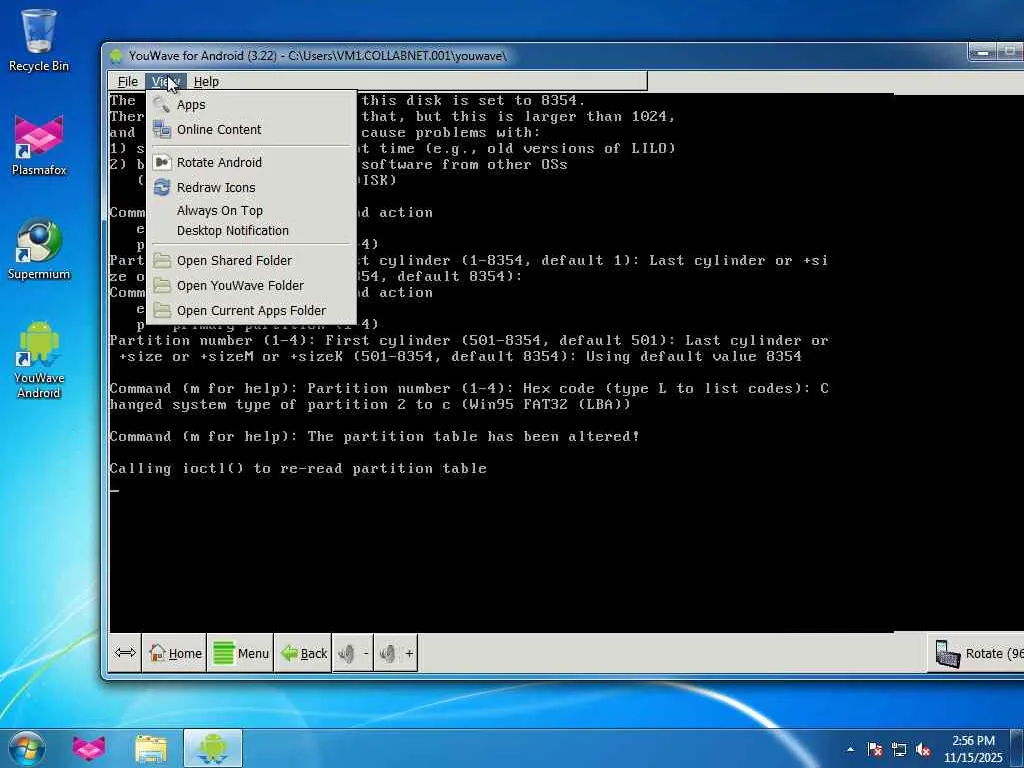Screen dimensions: 1024x768
Task: Click the Apps magnifier icon
Action: click(161, 104)
